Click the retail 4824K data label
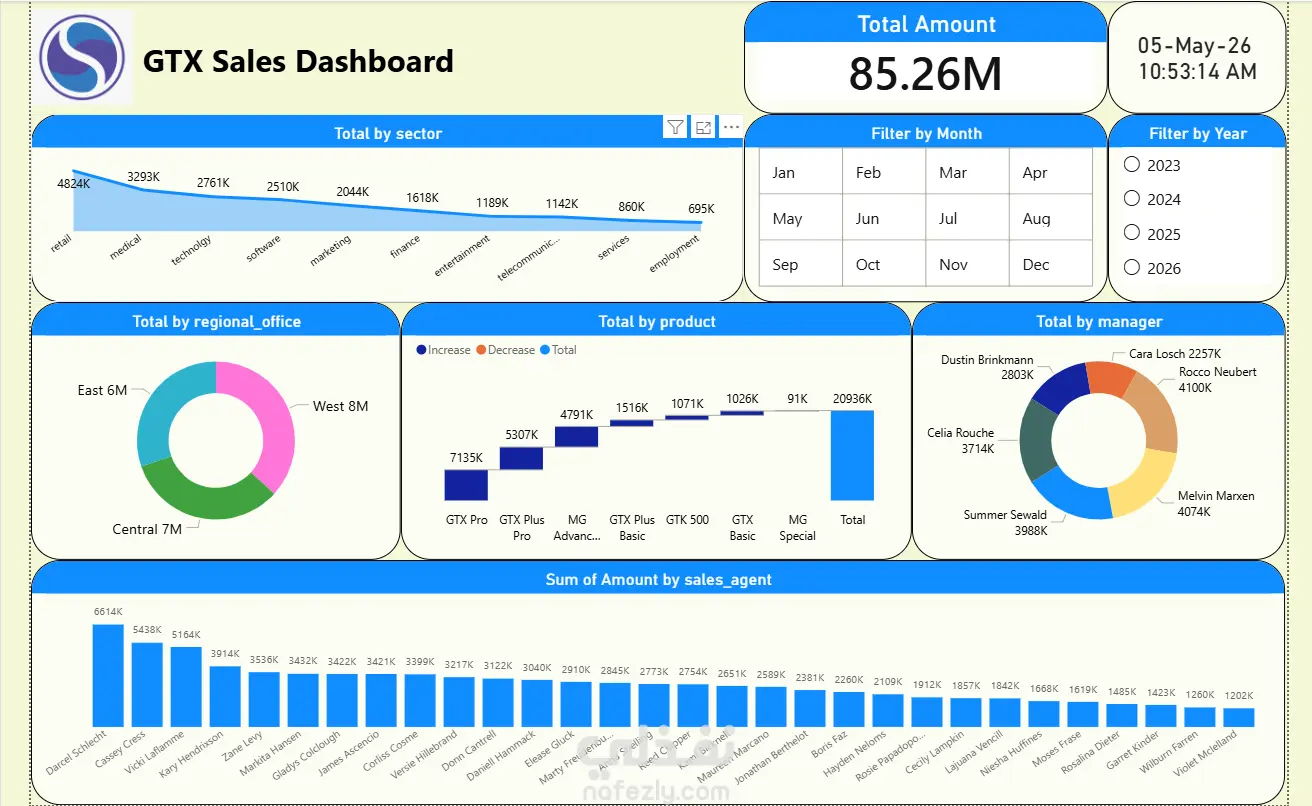Screen dimensions: 1312x806 tap(73, 184)
